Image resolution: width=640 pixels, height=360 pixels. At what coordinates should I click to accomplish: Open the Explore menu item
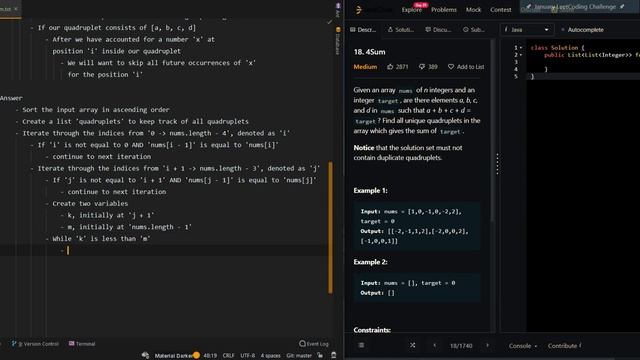[x=411, y=10]
